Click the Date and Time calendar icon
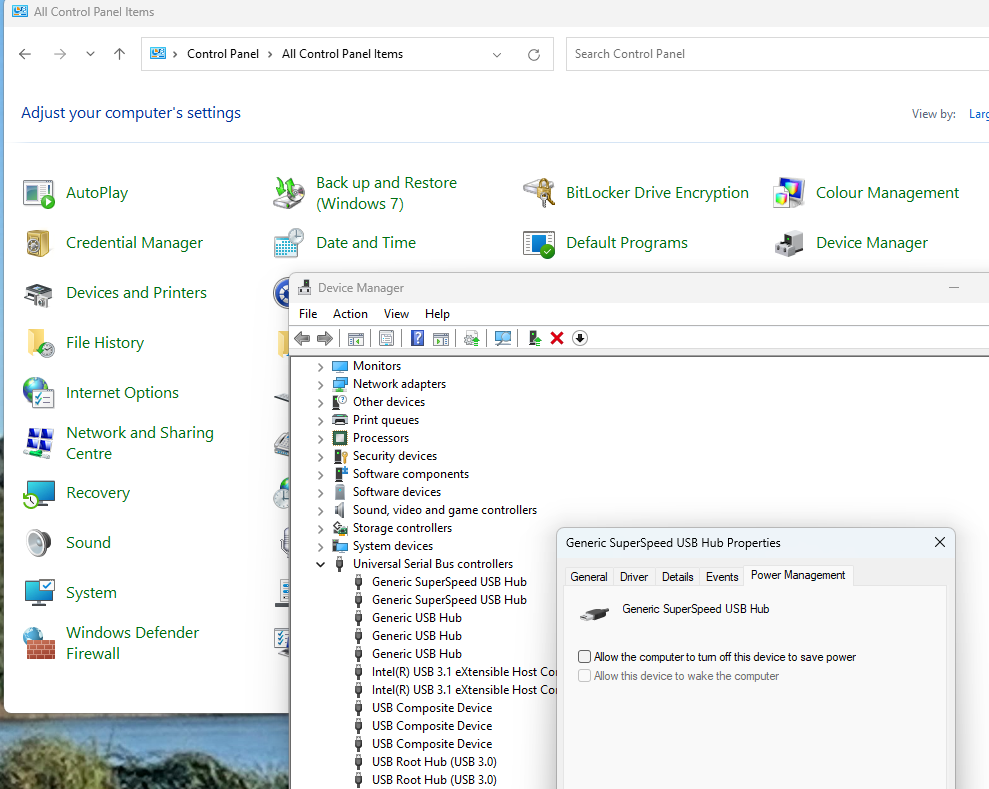This screenshot has width=989, height=789. click(x=289, y=243)
